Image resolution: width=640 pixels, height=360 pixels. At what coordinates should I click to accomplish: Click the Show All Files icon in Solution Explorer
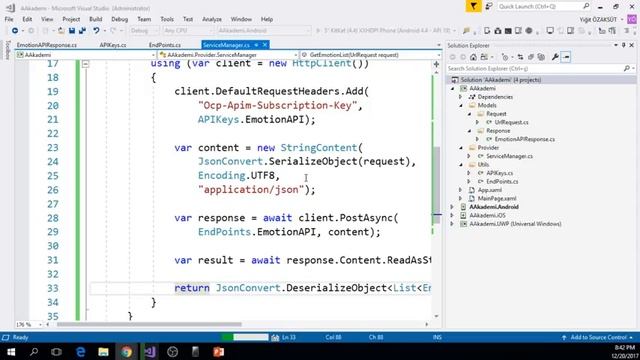pos(541,57)
